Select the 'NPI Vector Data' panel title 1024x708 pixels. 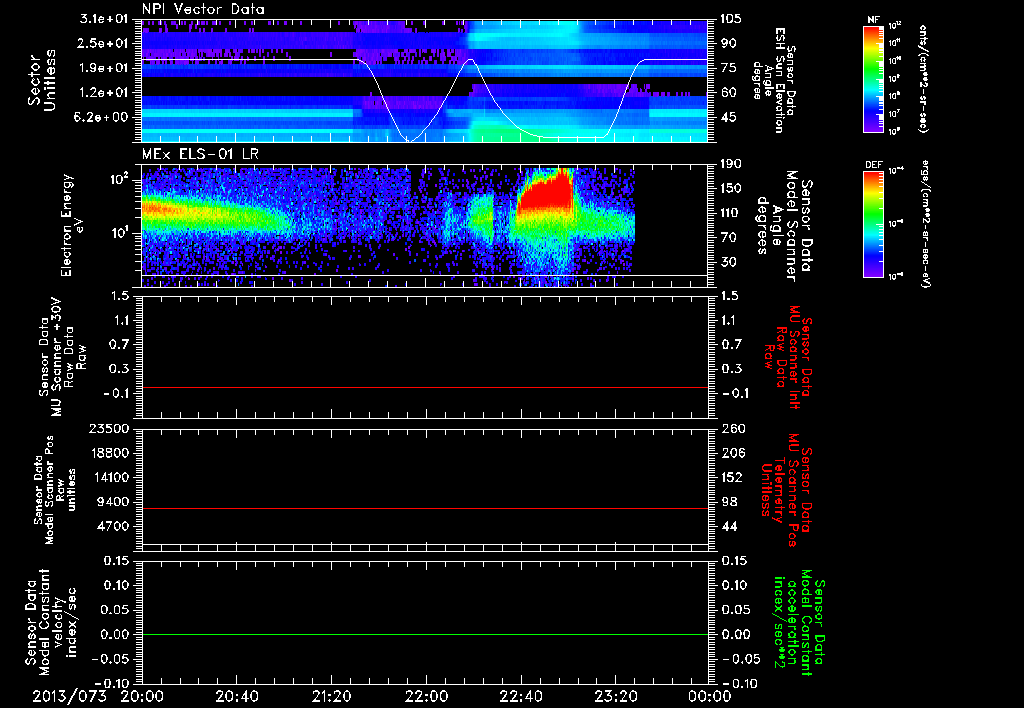pyautogui.click(x=203, y=9)
